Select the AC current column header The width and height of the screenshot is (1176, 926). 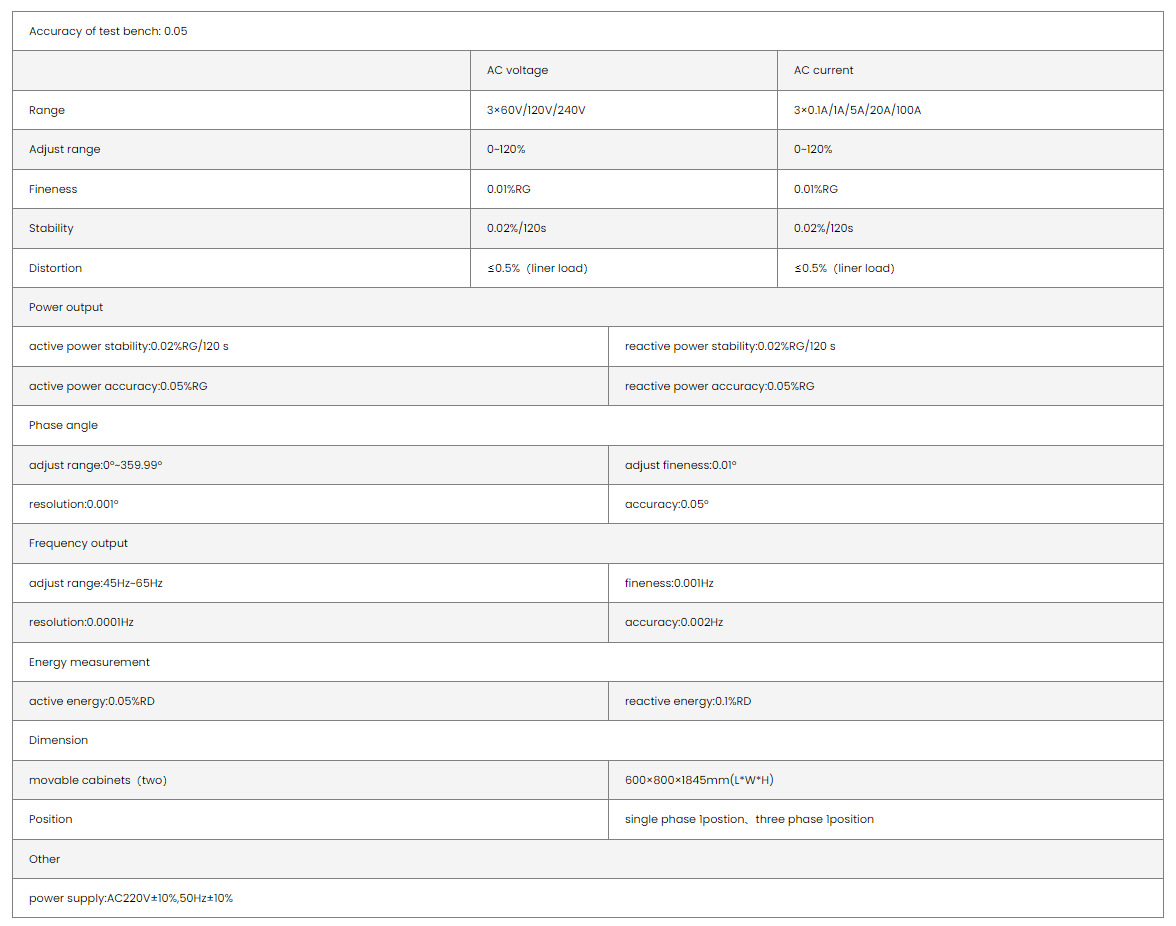tap(823, 70)
